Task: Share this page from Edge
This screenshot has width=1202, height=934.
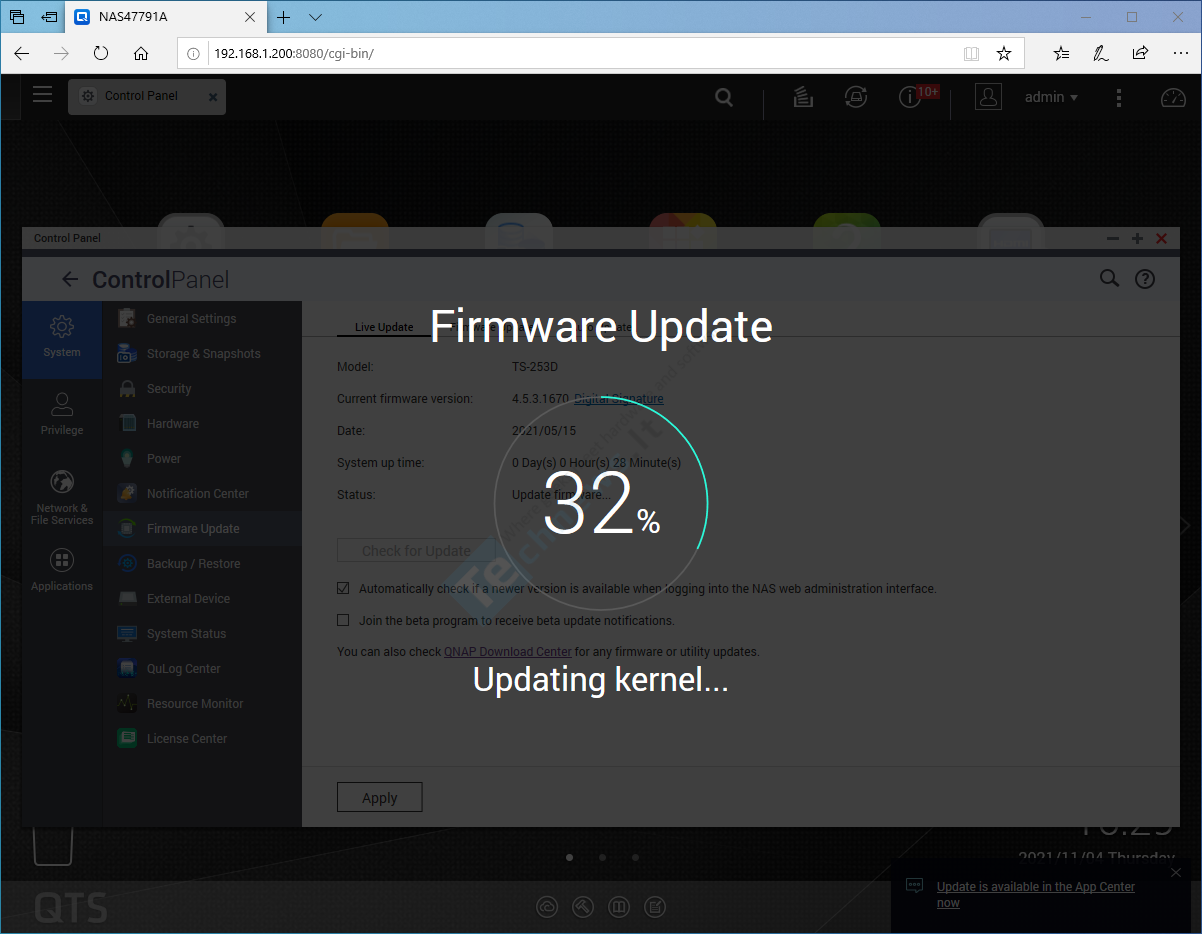Action: [1140, 54]
